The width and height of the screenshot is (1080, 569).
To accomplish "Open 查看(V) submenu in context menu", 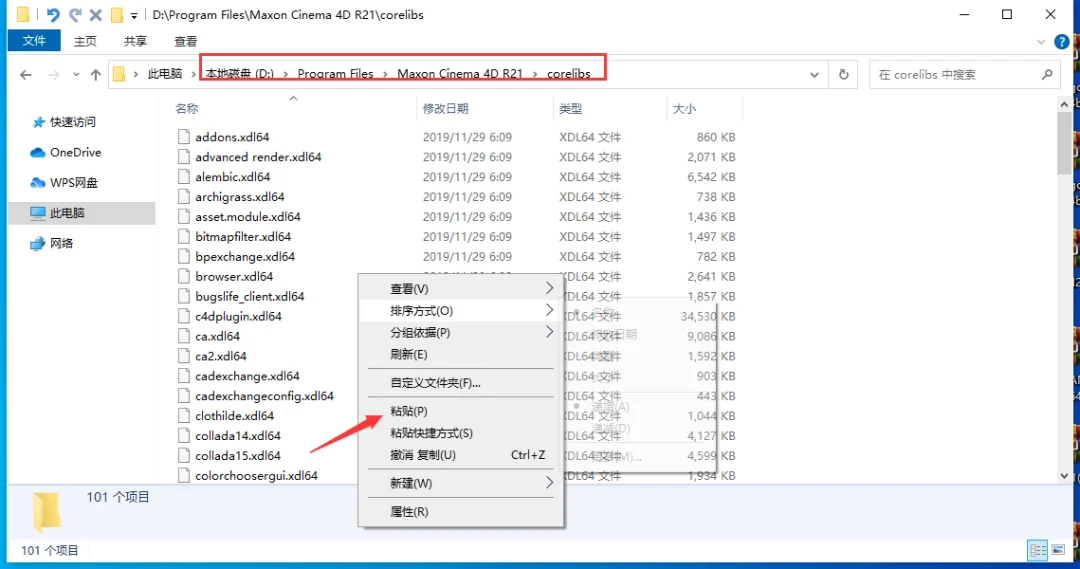I will click(x=461, y=289).
